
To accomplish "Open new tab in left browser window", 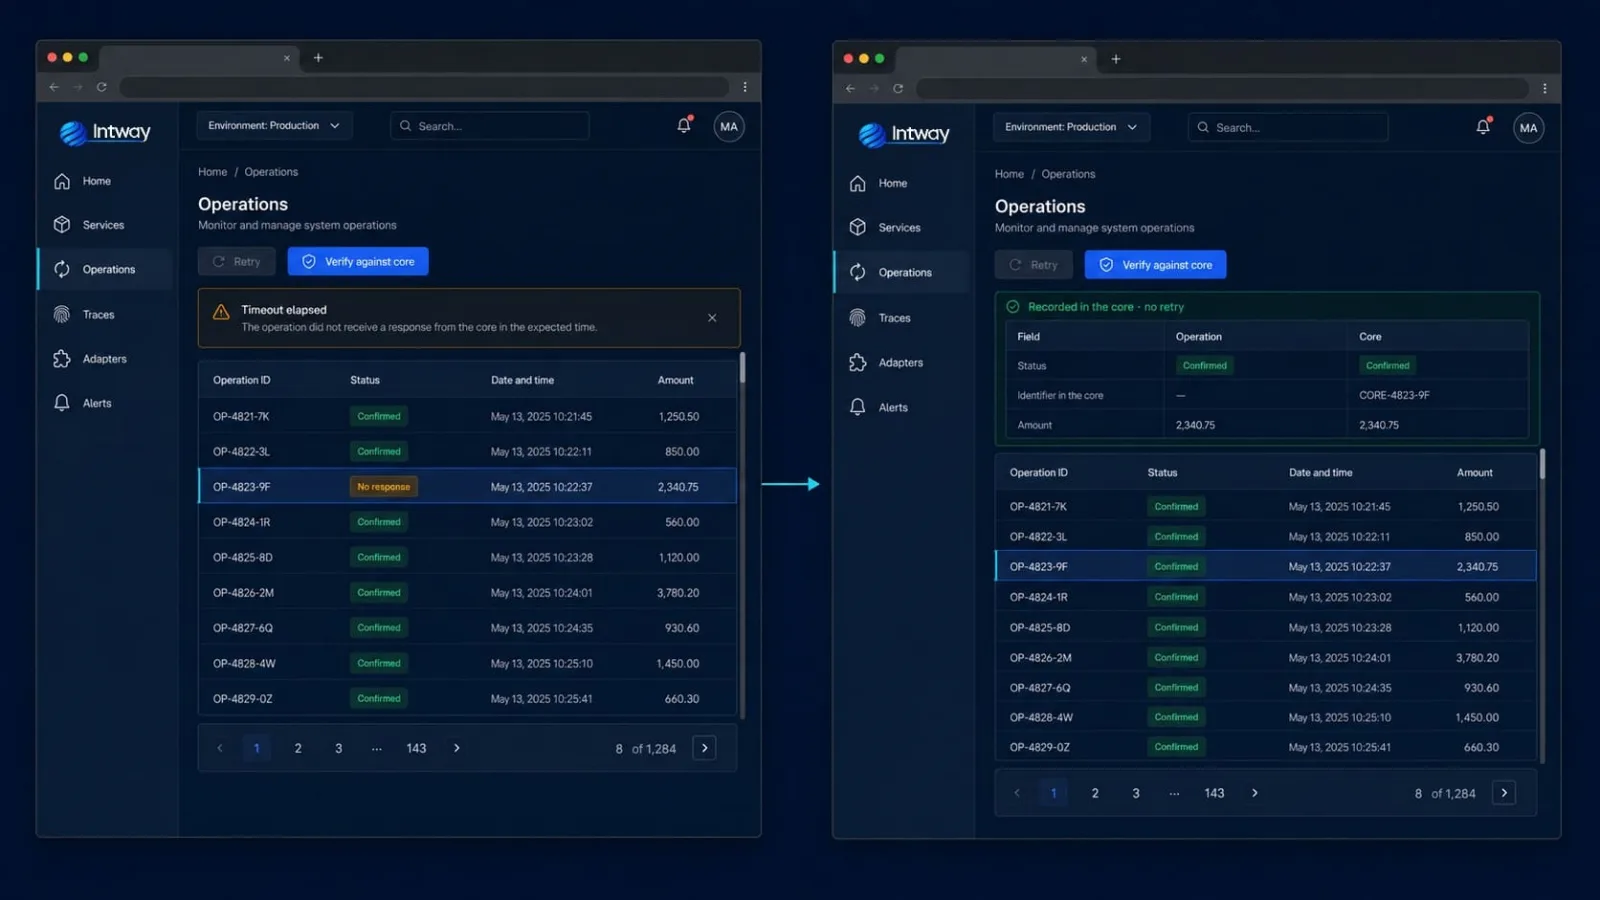I will tap(318, 57).
